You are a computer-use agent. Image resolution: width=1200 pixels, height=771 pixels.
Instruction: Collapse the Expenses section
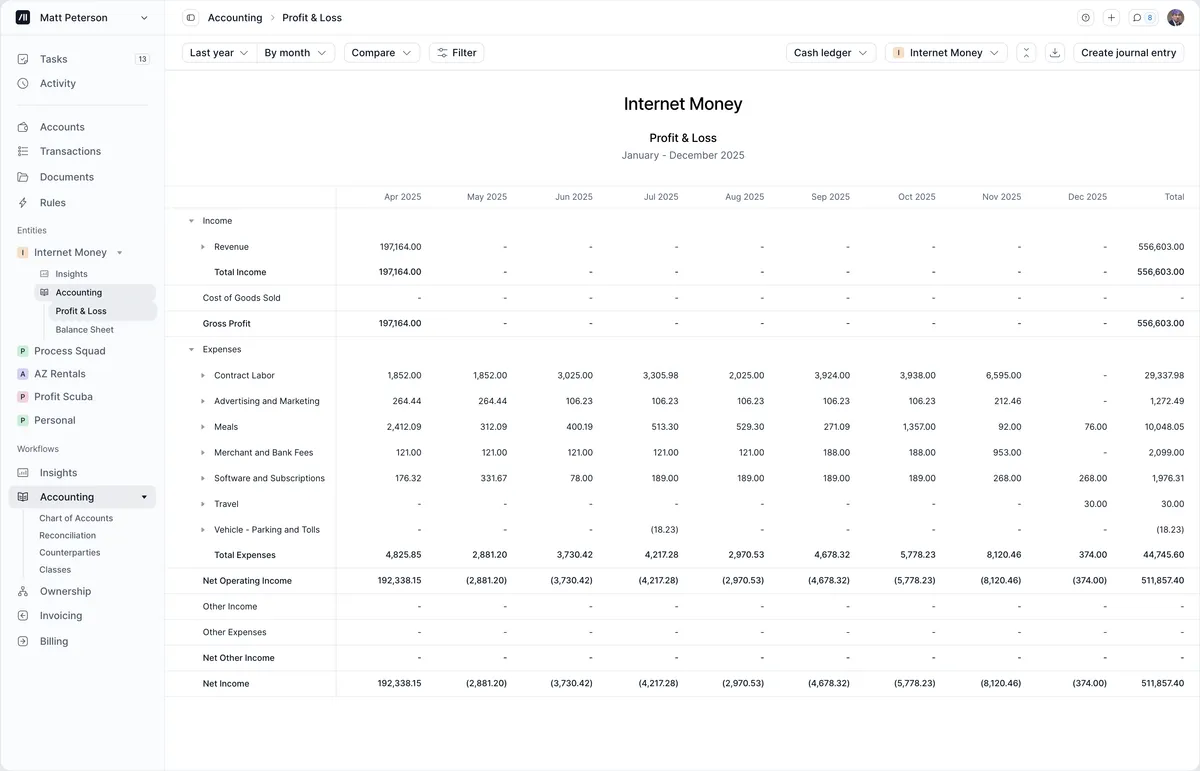[191, 350]
